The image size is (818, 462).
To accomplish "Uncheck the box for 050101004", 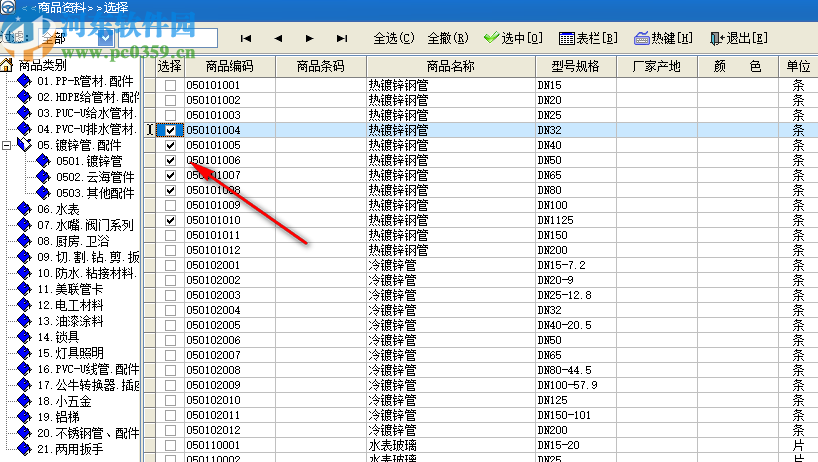I will click(171, 130).
